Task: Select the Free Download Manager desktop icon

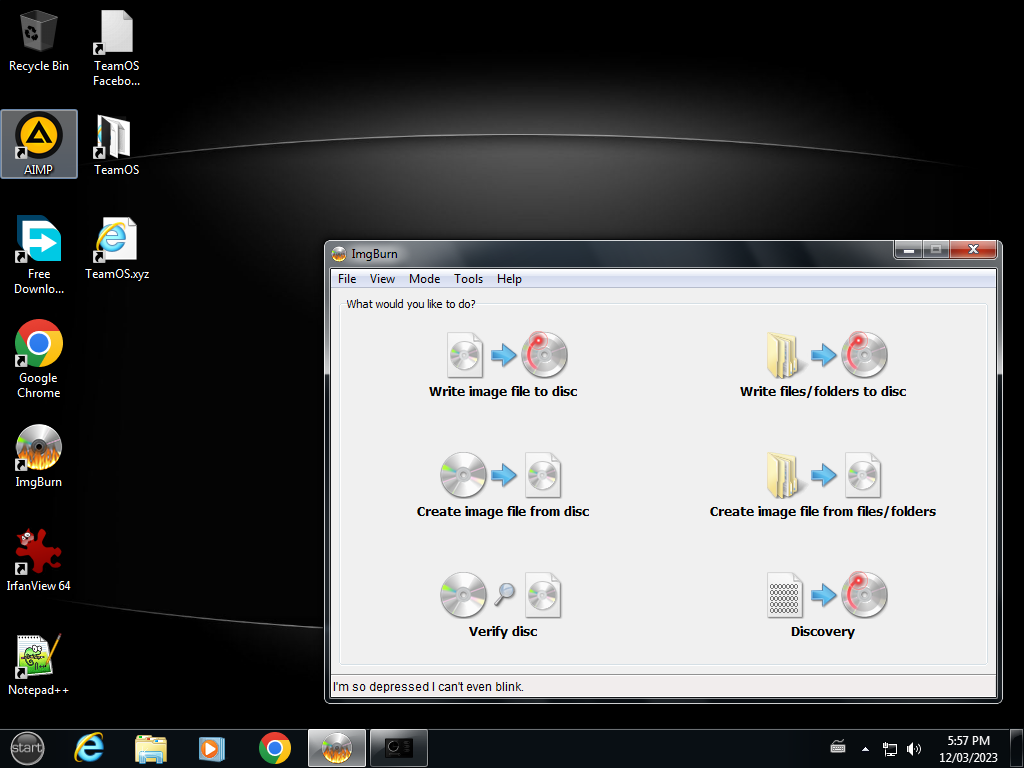Action: pos(39,255)
